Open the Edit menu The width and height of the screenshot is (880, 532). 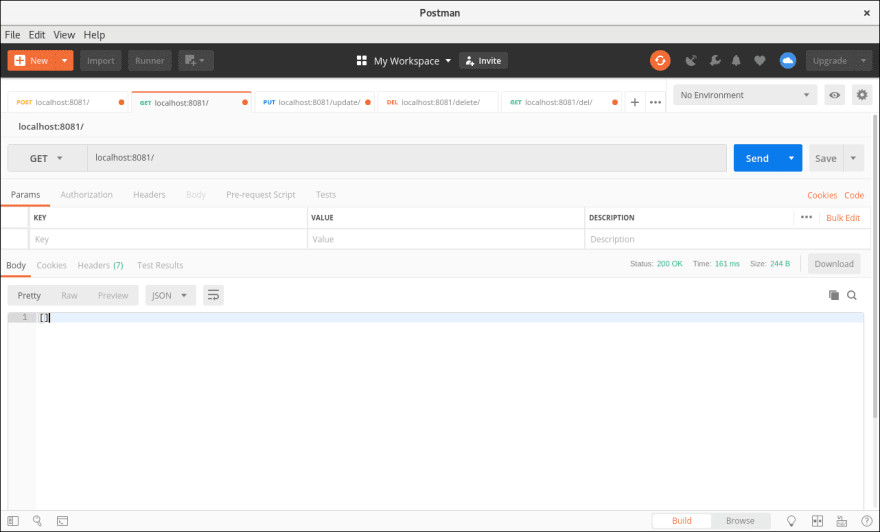coord(36,35)
